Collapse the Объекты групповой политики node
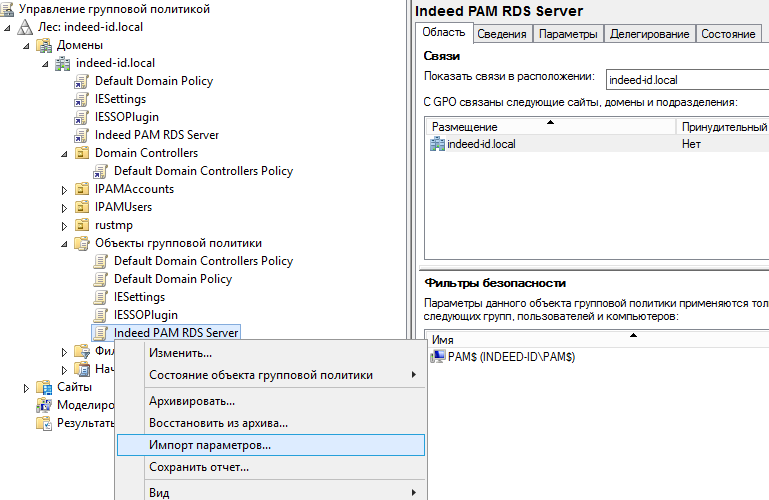 65,244
